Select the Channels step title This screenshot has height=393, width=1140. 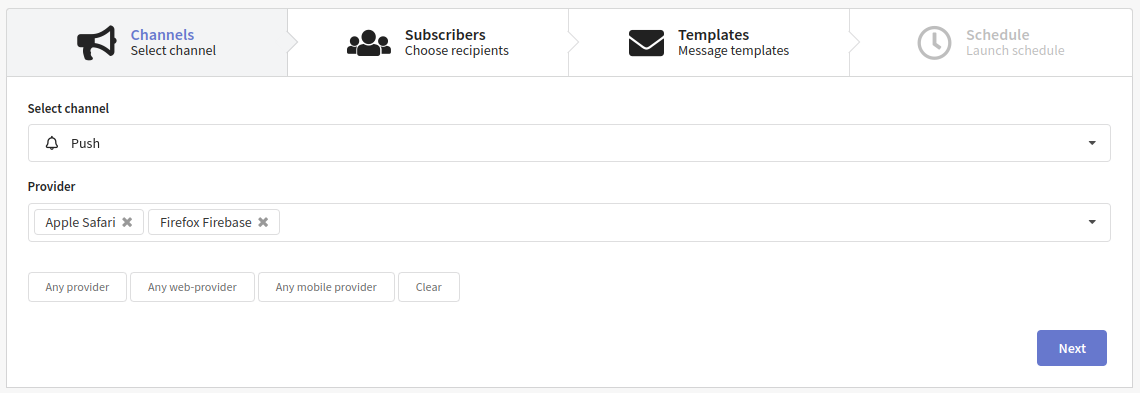coord(162,34)
